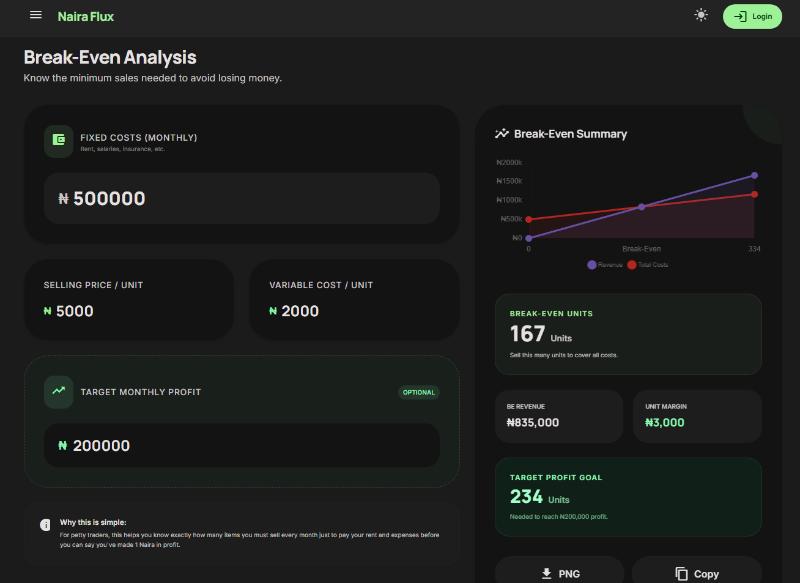The image size is (800, 583).
Task: Click the green Naira symbol before 2000
Action: click(x=273, y=311)
